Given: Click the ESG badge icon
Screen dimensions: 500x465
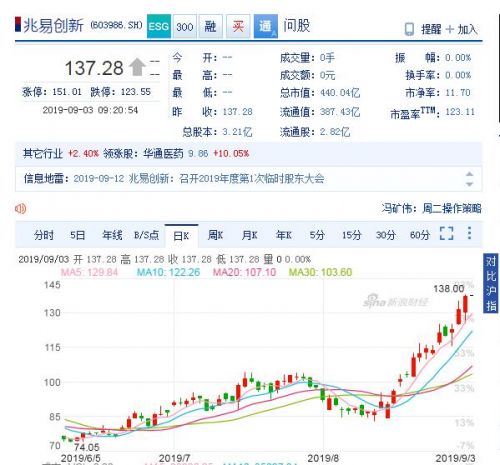Looking at the screenshot, I should (x=159, y=26).
